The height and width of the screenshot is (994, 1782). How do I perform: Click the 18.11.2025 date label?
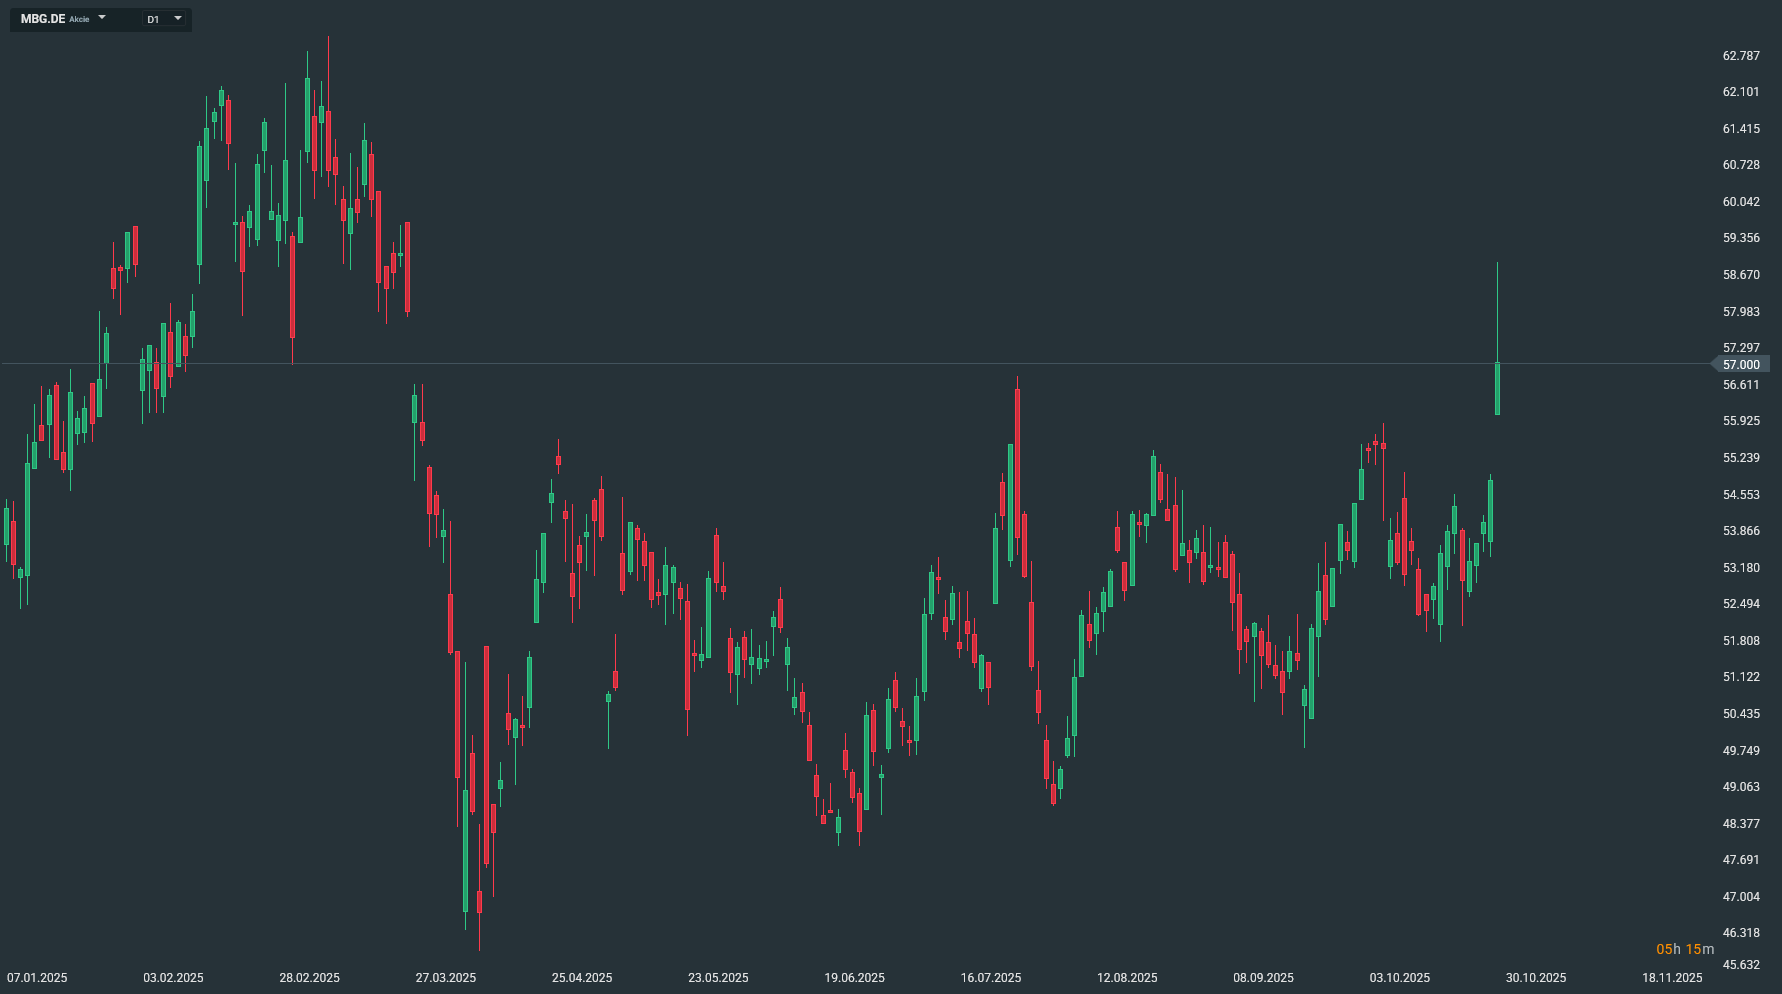[x=1672, y=978]
